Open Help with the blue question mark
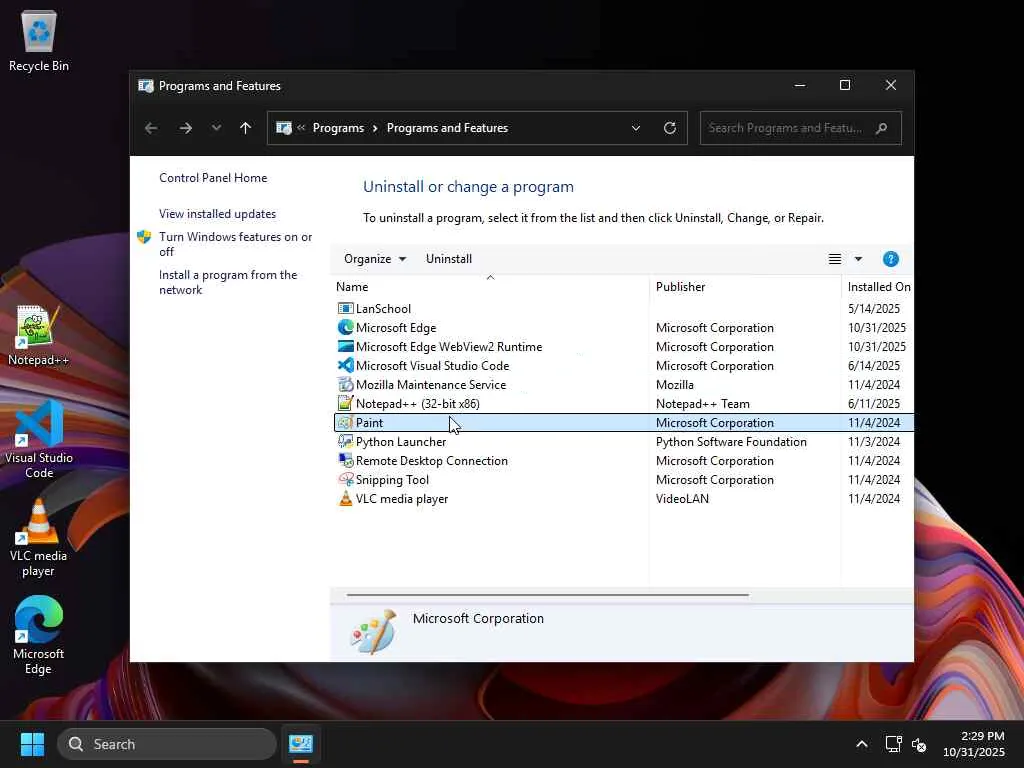 click(890, 259)
